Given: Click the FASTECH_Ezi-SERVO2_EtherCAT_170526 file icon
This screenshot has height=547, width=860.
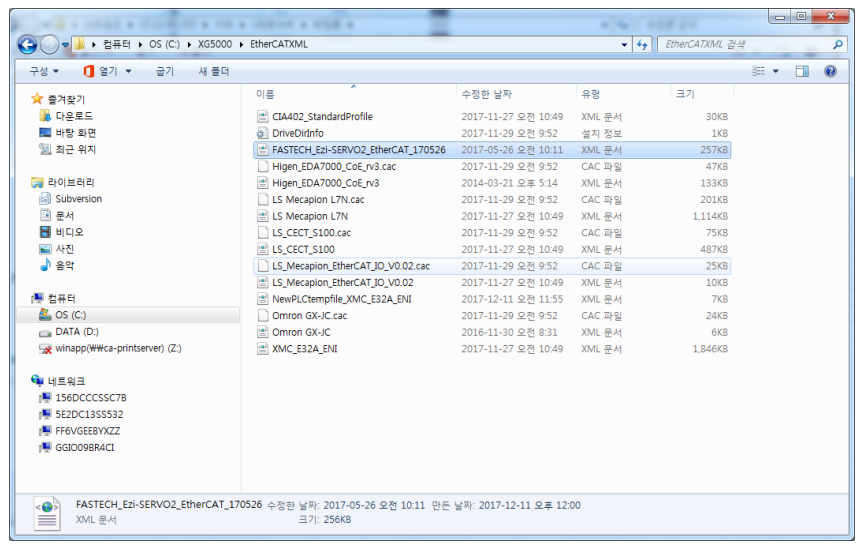Looking at the screenshot, I should point(263,150).
